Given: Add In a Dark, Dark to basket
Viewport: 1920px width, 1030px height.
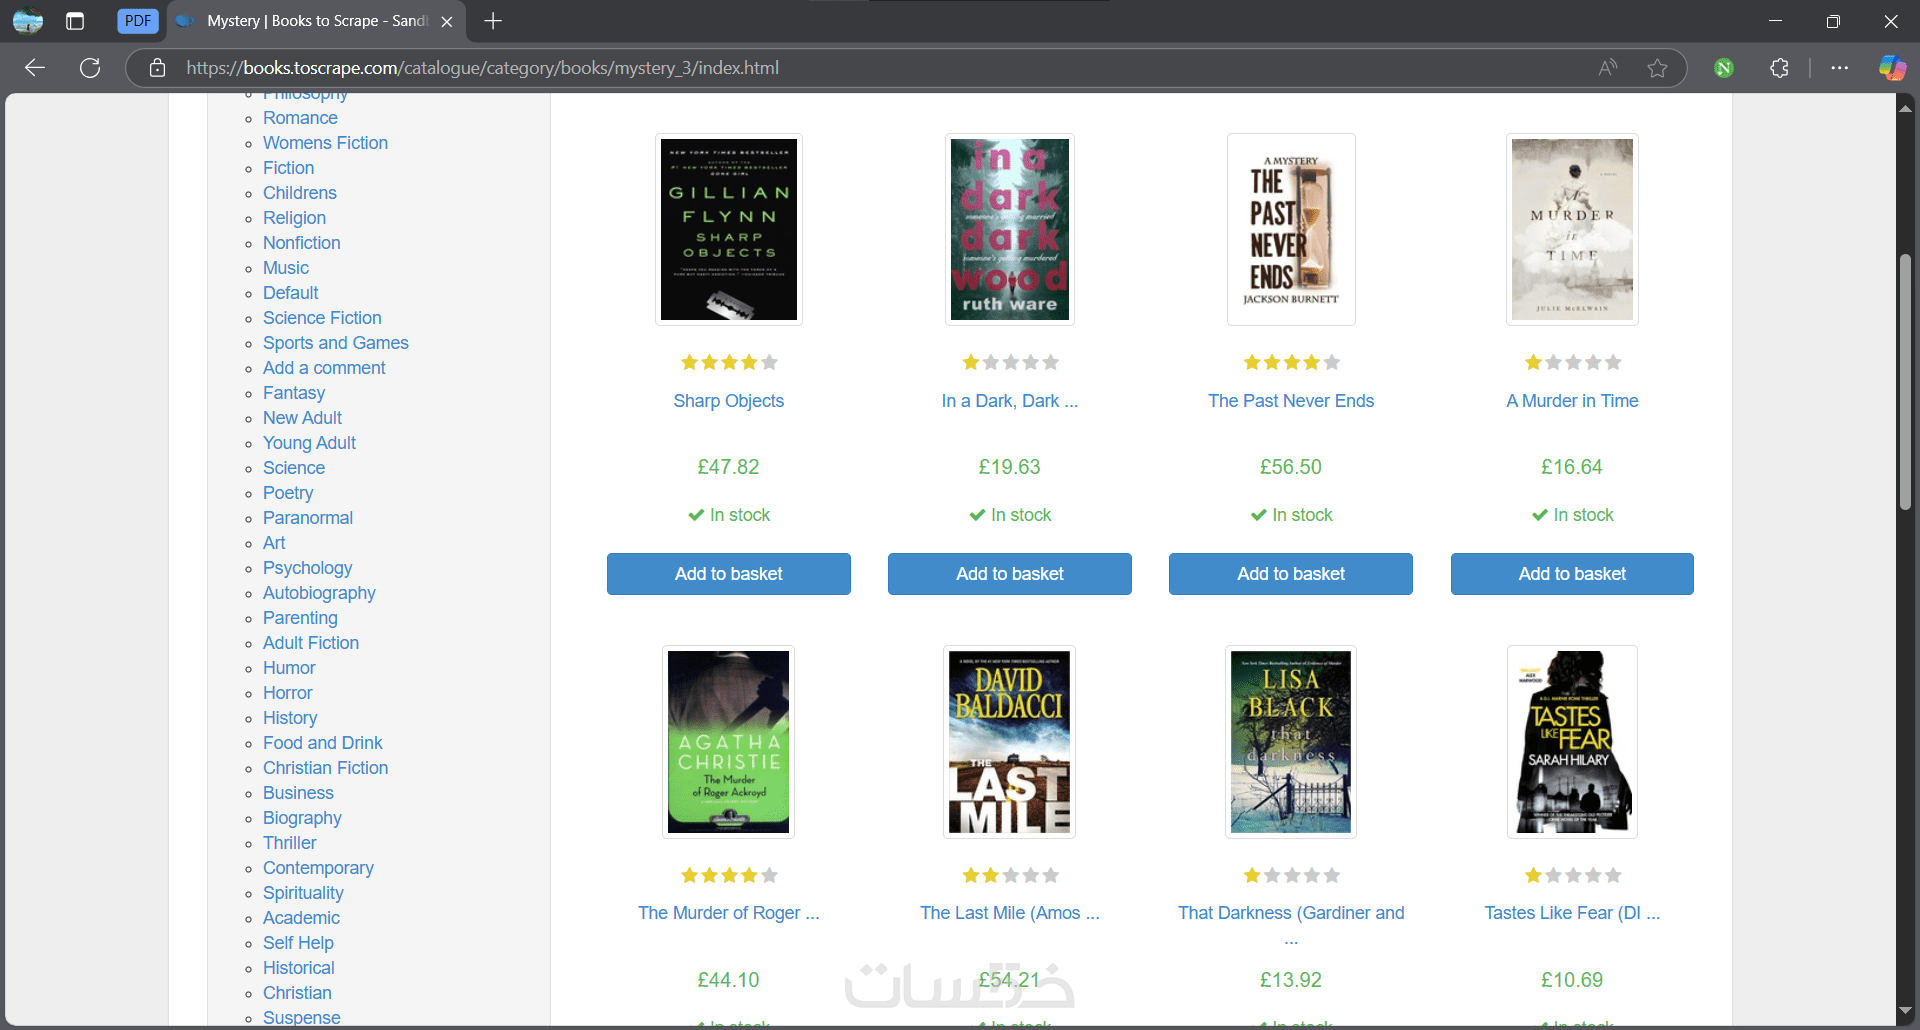Looking at the screenshot, I should pos(1010,574).
